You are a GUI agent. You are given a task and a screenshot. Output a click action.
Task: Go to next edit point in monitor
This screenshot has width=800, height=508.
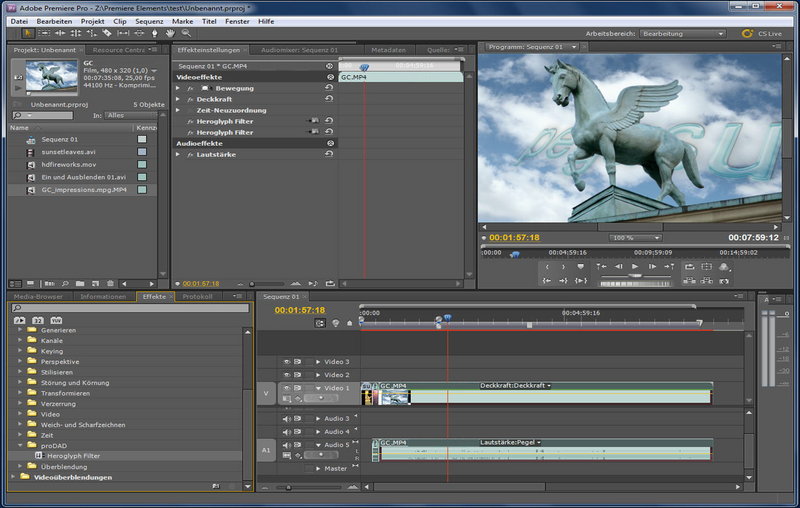tap(669, 266)
